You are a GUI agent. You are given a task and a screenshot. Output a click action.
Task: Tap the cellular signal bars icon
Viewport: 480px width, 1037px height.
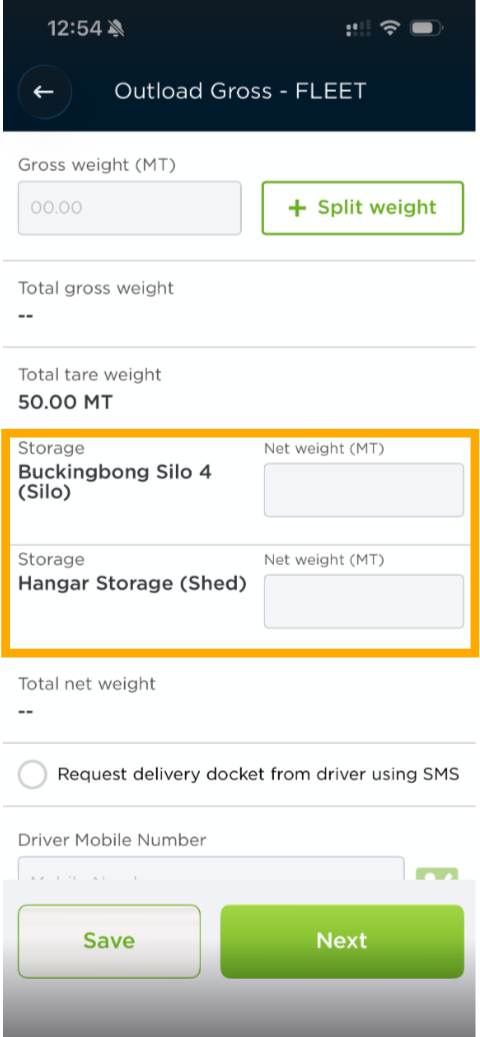(x=358, y=28)
